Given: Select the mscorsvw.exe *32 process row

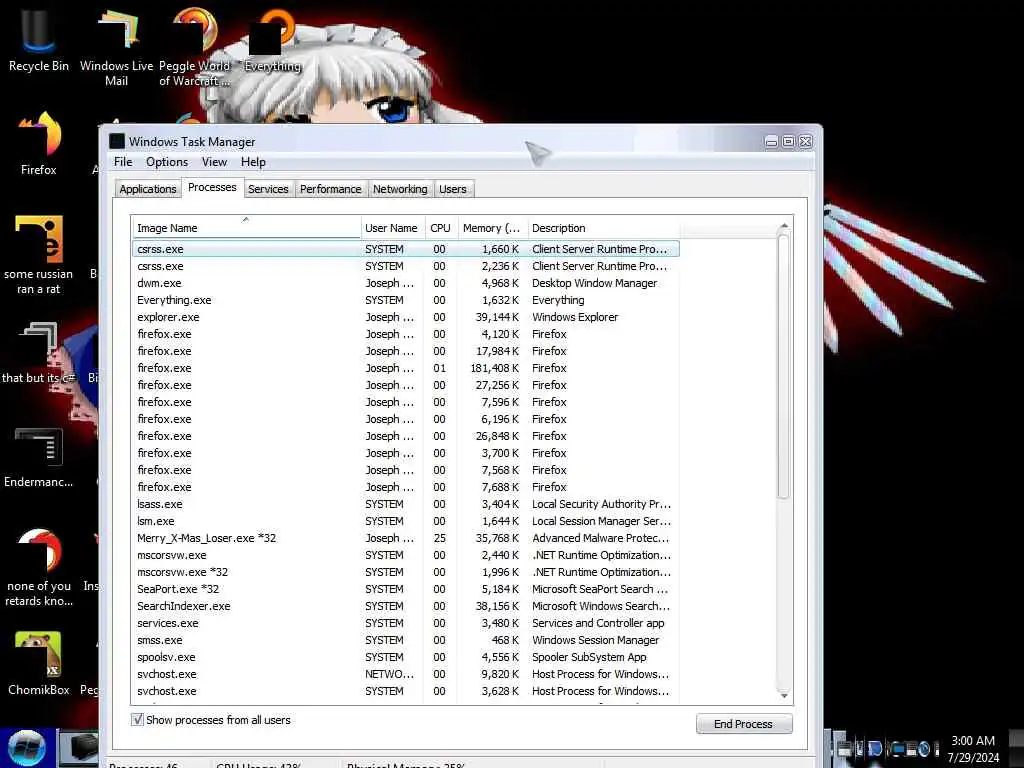Looking at the screenshot, I should pyautogui.click(x=406, y=571).
